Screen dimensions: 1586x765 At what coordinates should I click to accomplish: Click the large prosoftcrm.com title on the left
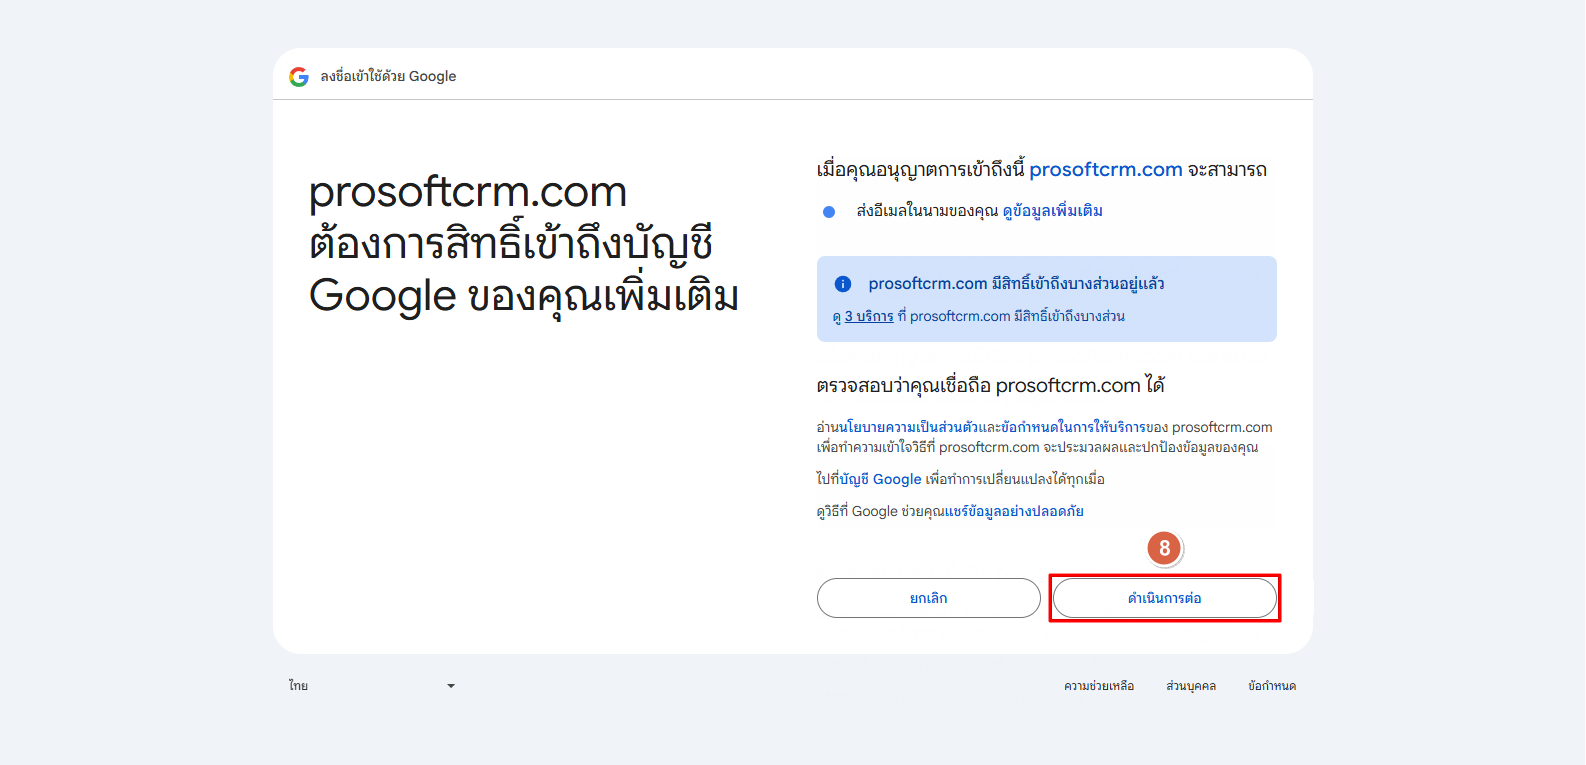click(x=467, y=192)
